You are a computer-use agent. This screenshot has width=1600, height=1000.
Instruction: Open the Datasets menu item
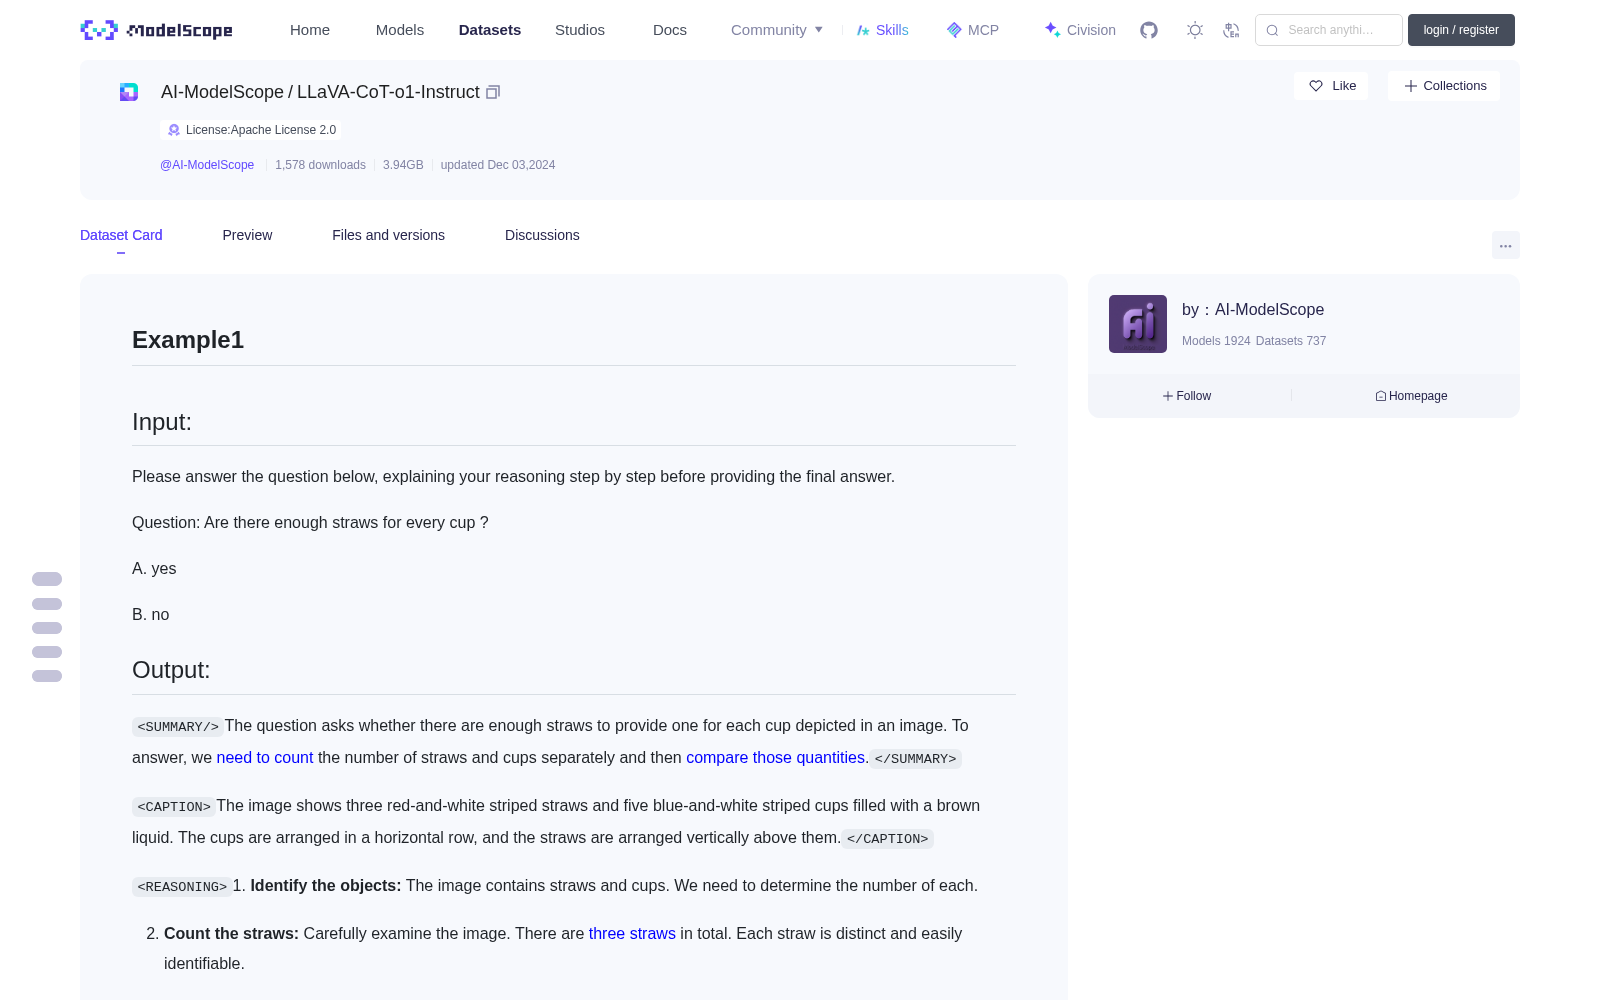490,30
